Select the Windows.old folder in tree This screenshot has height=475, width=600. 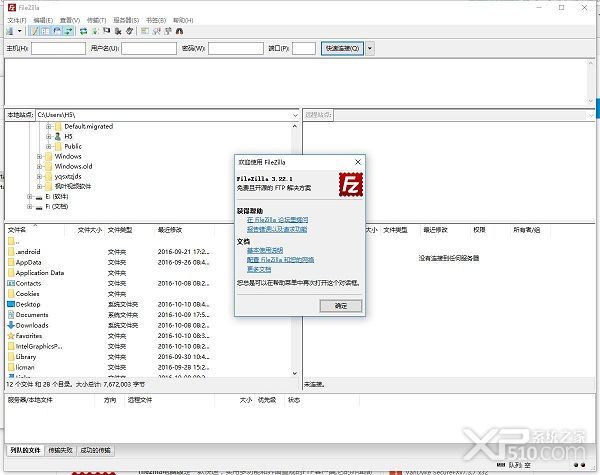(x=69, y=166)
